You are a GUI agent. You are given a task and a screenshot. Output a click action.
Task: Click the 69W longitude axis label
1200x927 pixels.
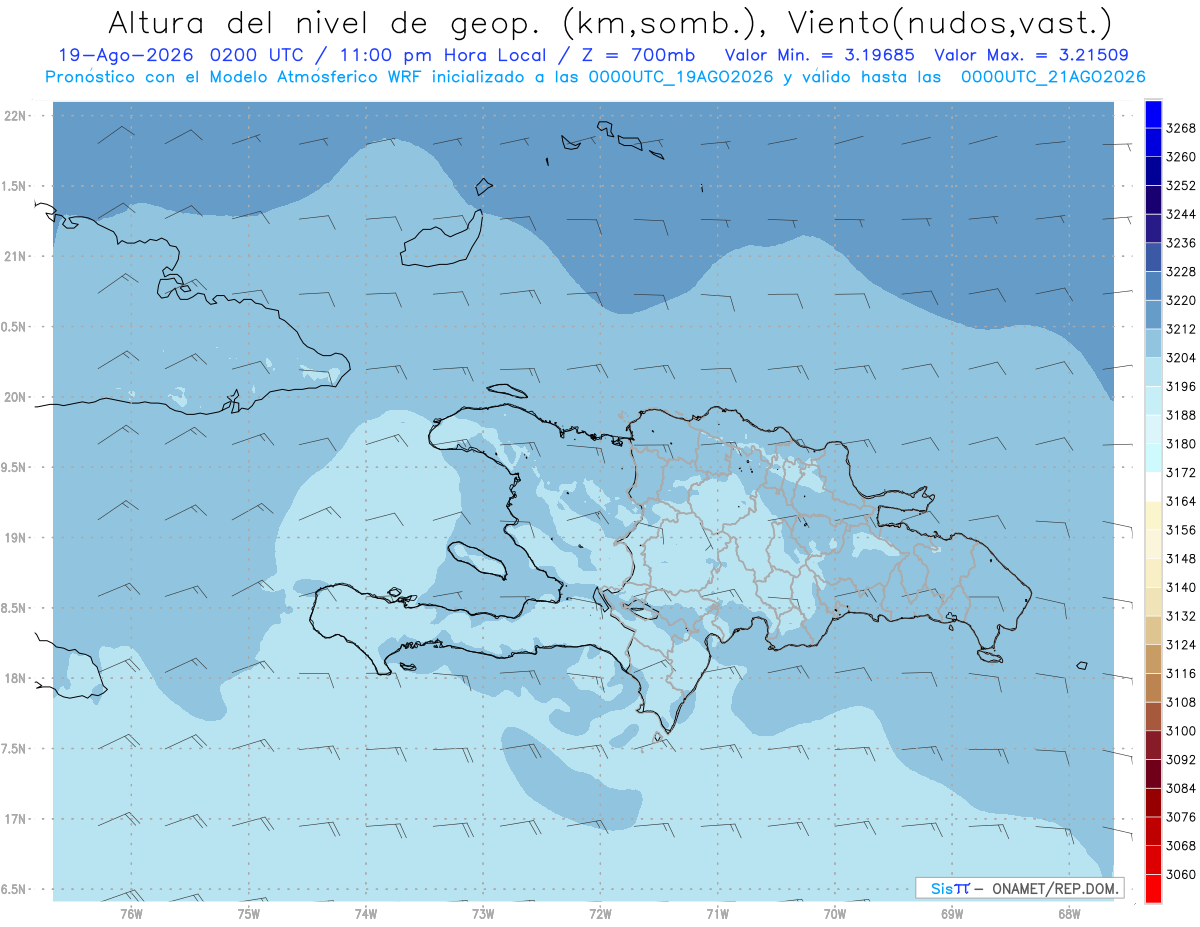[x=952, y=913]
